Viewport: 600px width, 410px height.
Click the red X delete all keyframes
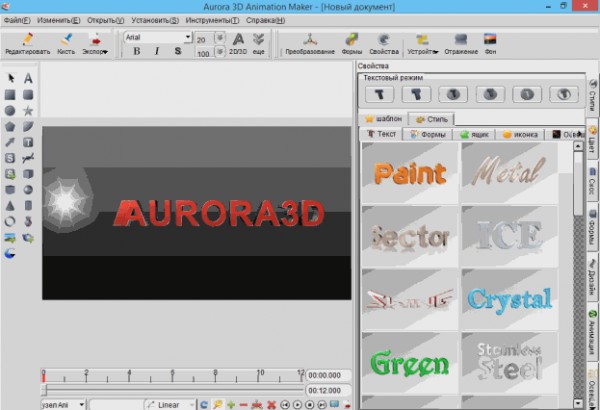coord(271,405)
